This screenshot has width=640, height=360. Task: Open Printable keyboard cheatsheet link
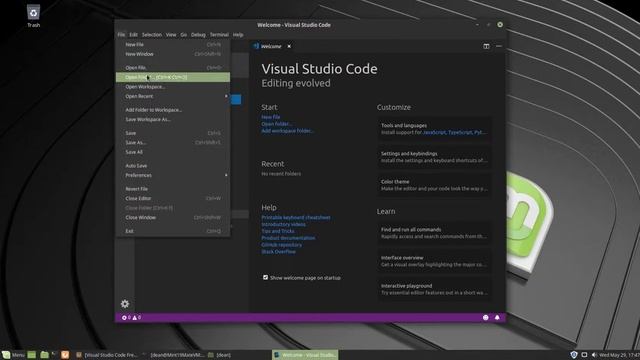[296, 218]
